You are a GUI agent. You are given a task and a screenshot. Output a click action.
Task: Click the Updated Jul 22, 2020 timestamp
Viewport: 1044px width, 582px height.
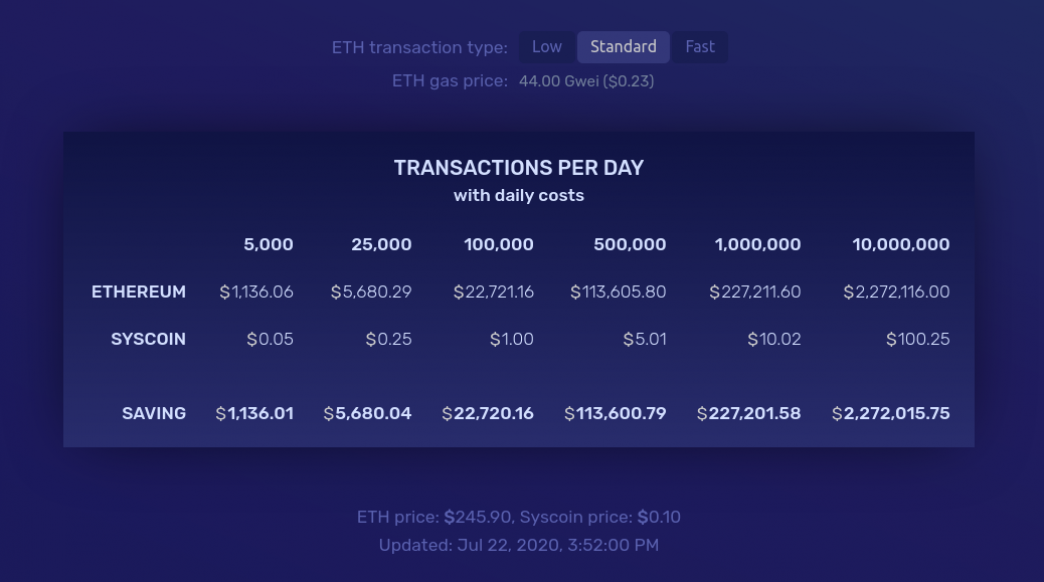(519, 545)
